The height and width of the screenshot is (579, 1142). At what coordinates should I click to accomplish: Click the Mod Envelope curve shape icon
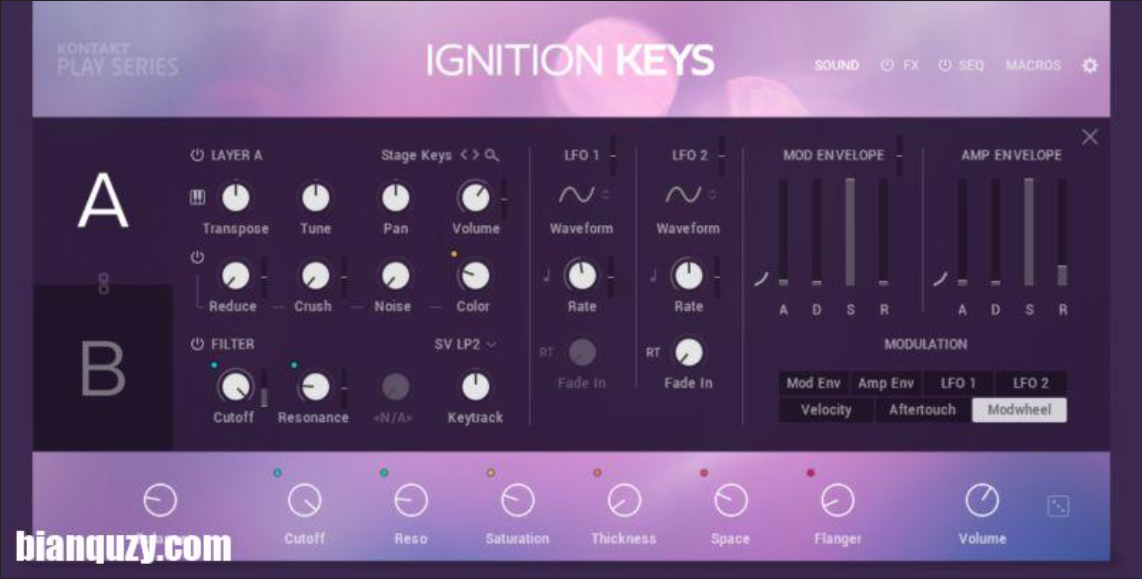[761, 279]
